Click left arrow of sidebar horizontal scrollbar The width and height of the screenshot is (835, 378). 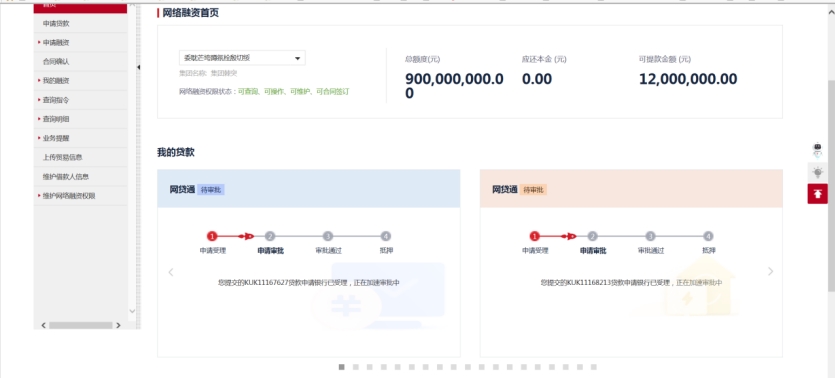44,325
